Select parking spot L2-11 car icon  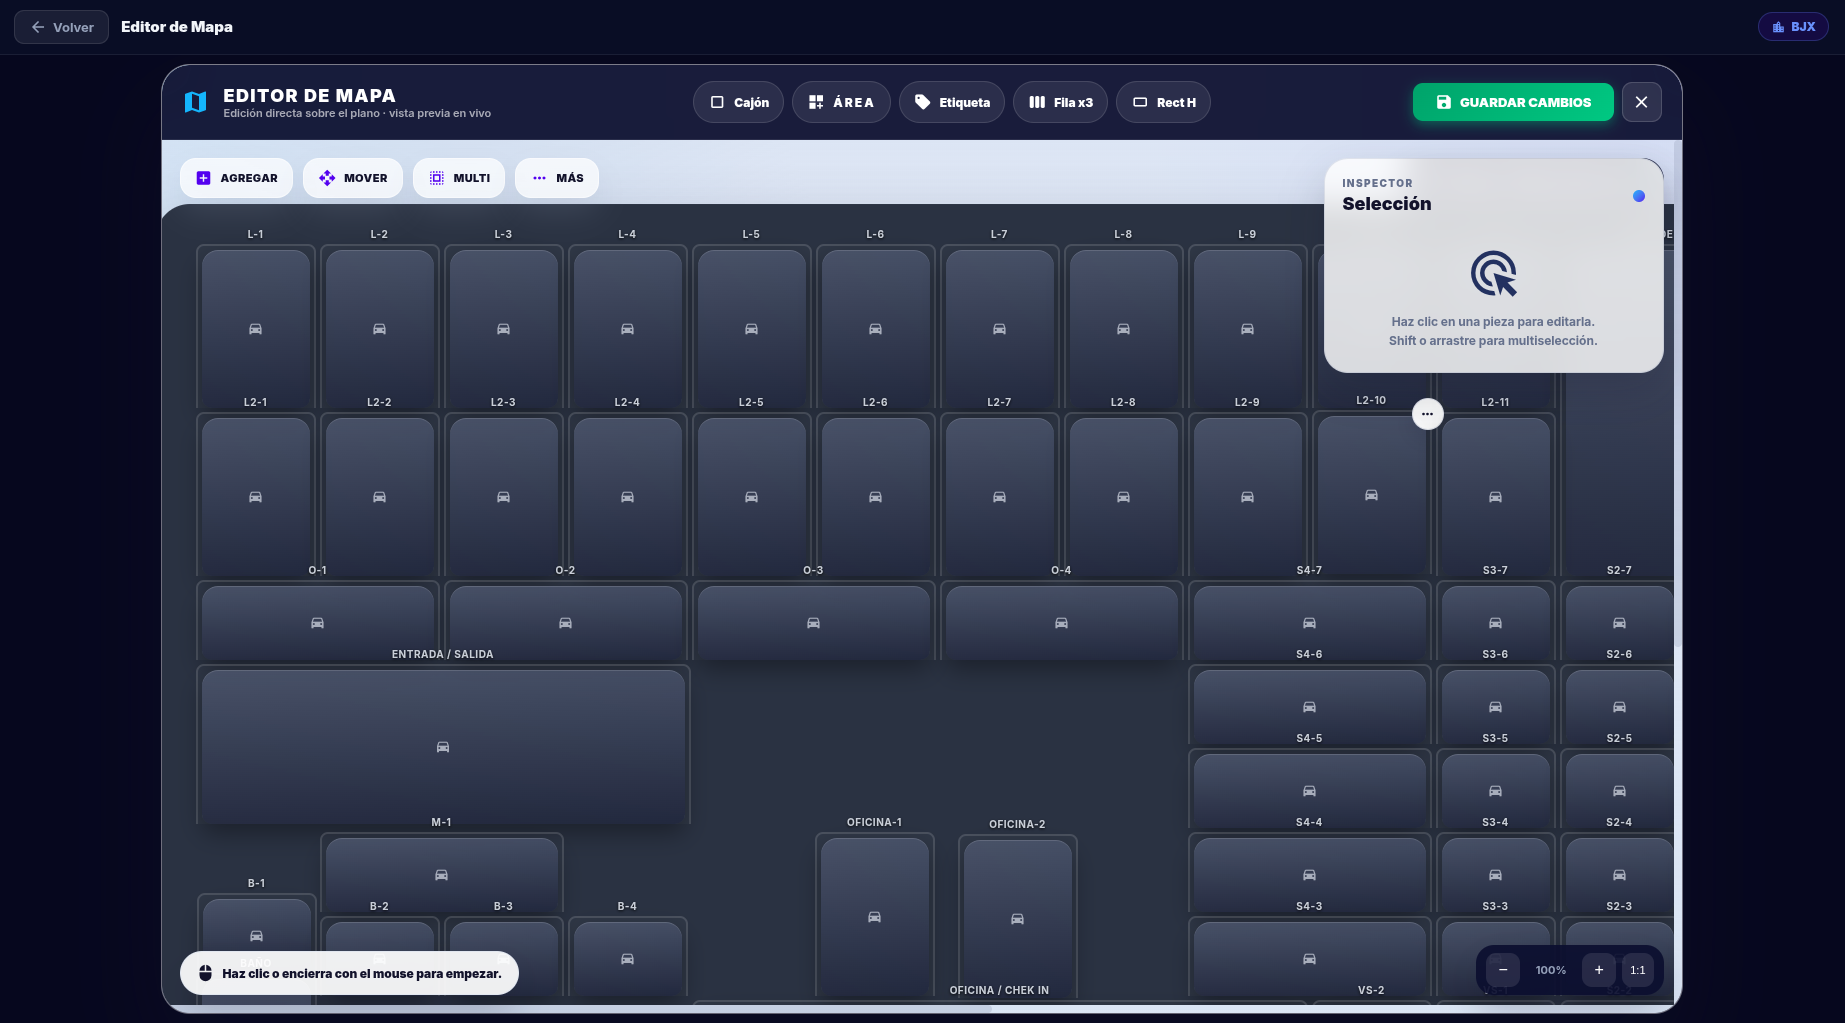coord(1495,497)
